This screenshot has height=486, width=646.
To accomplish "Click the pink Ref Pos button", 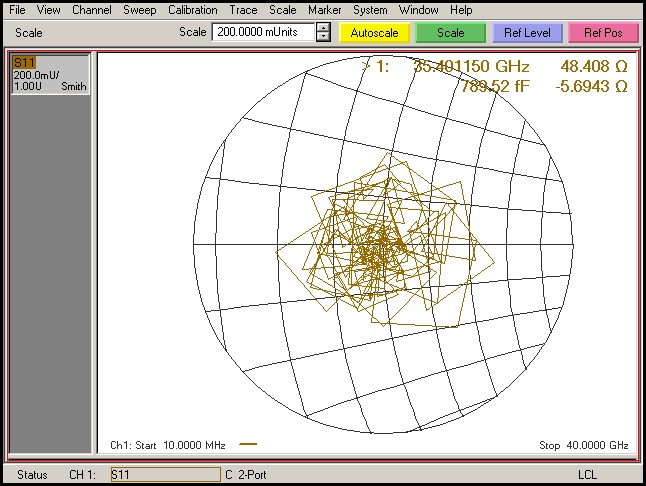I will pos(603,32).
